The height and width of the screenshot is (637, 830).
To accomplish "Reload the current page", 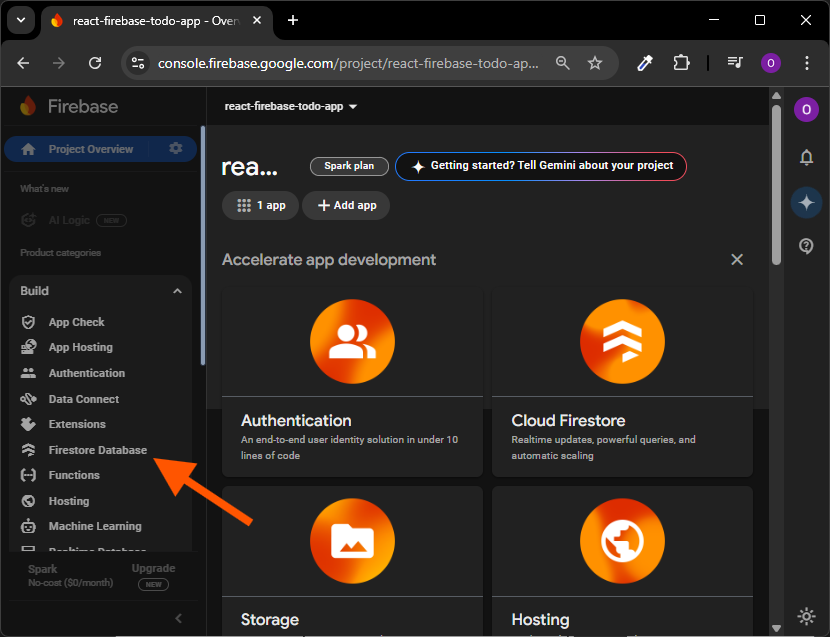I will point(95,64).
